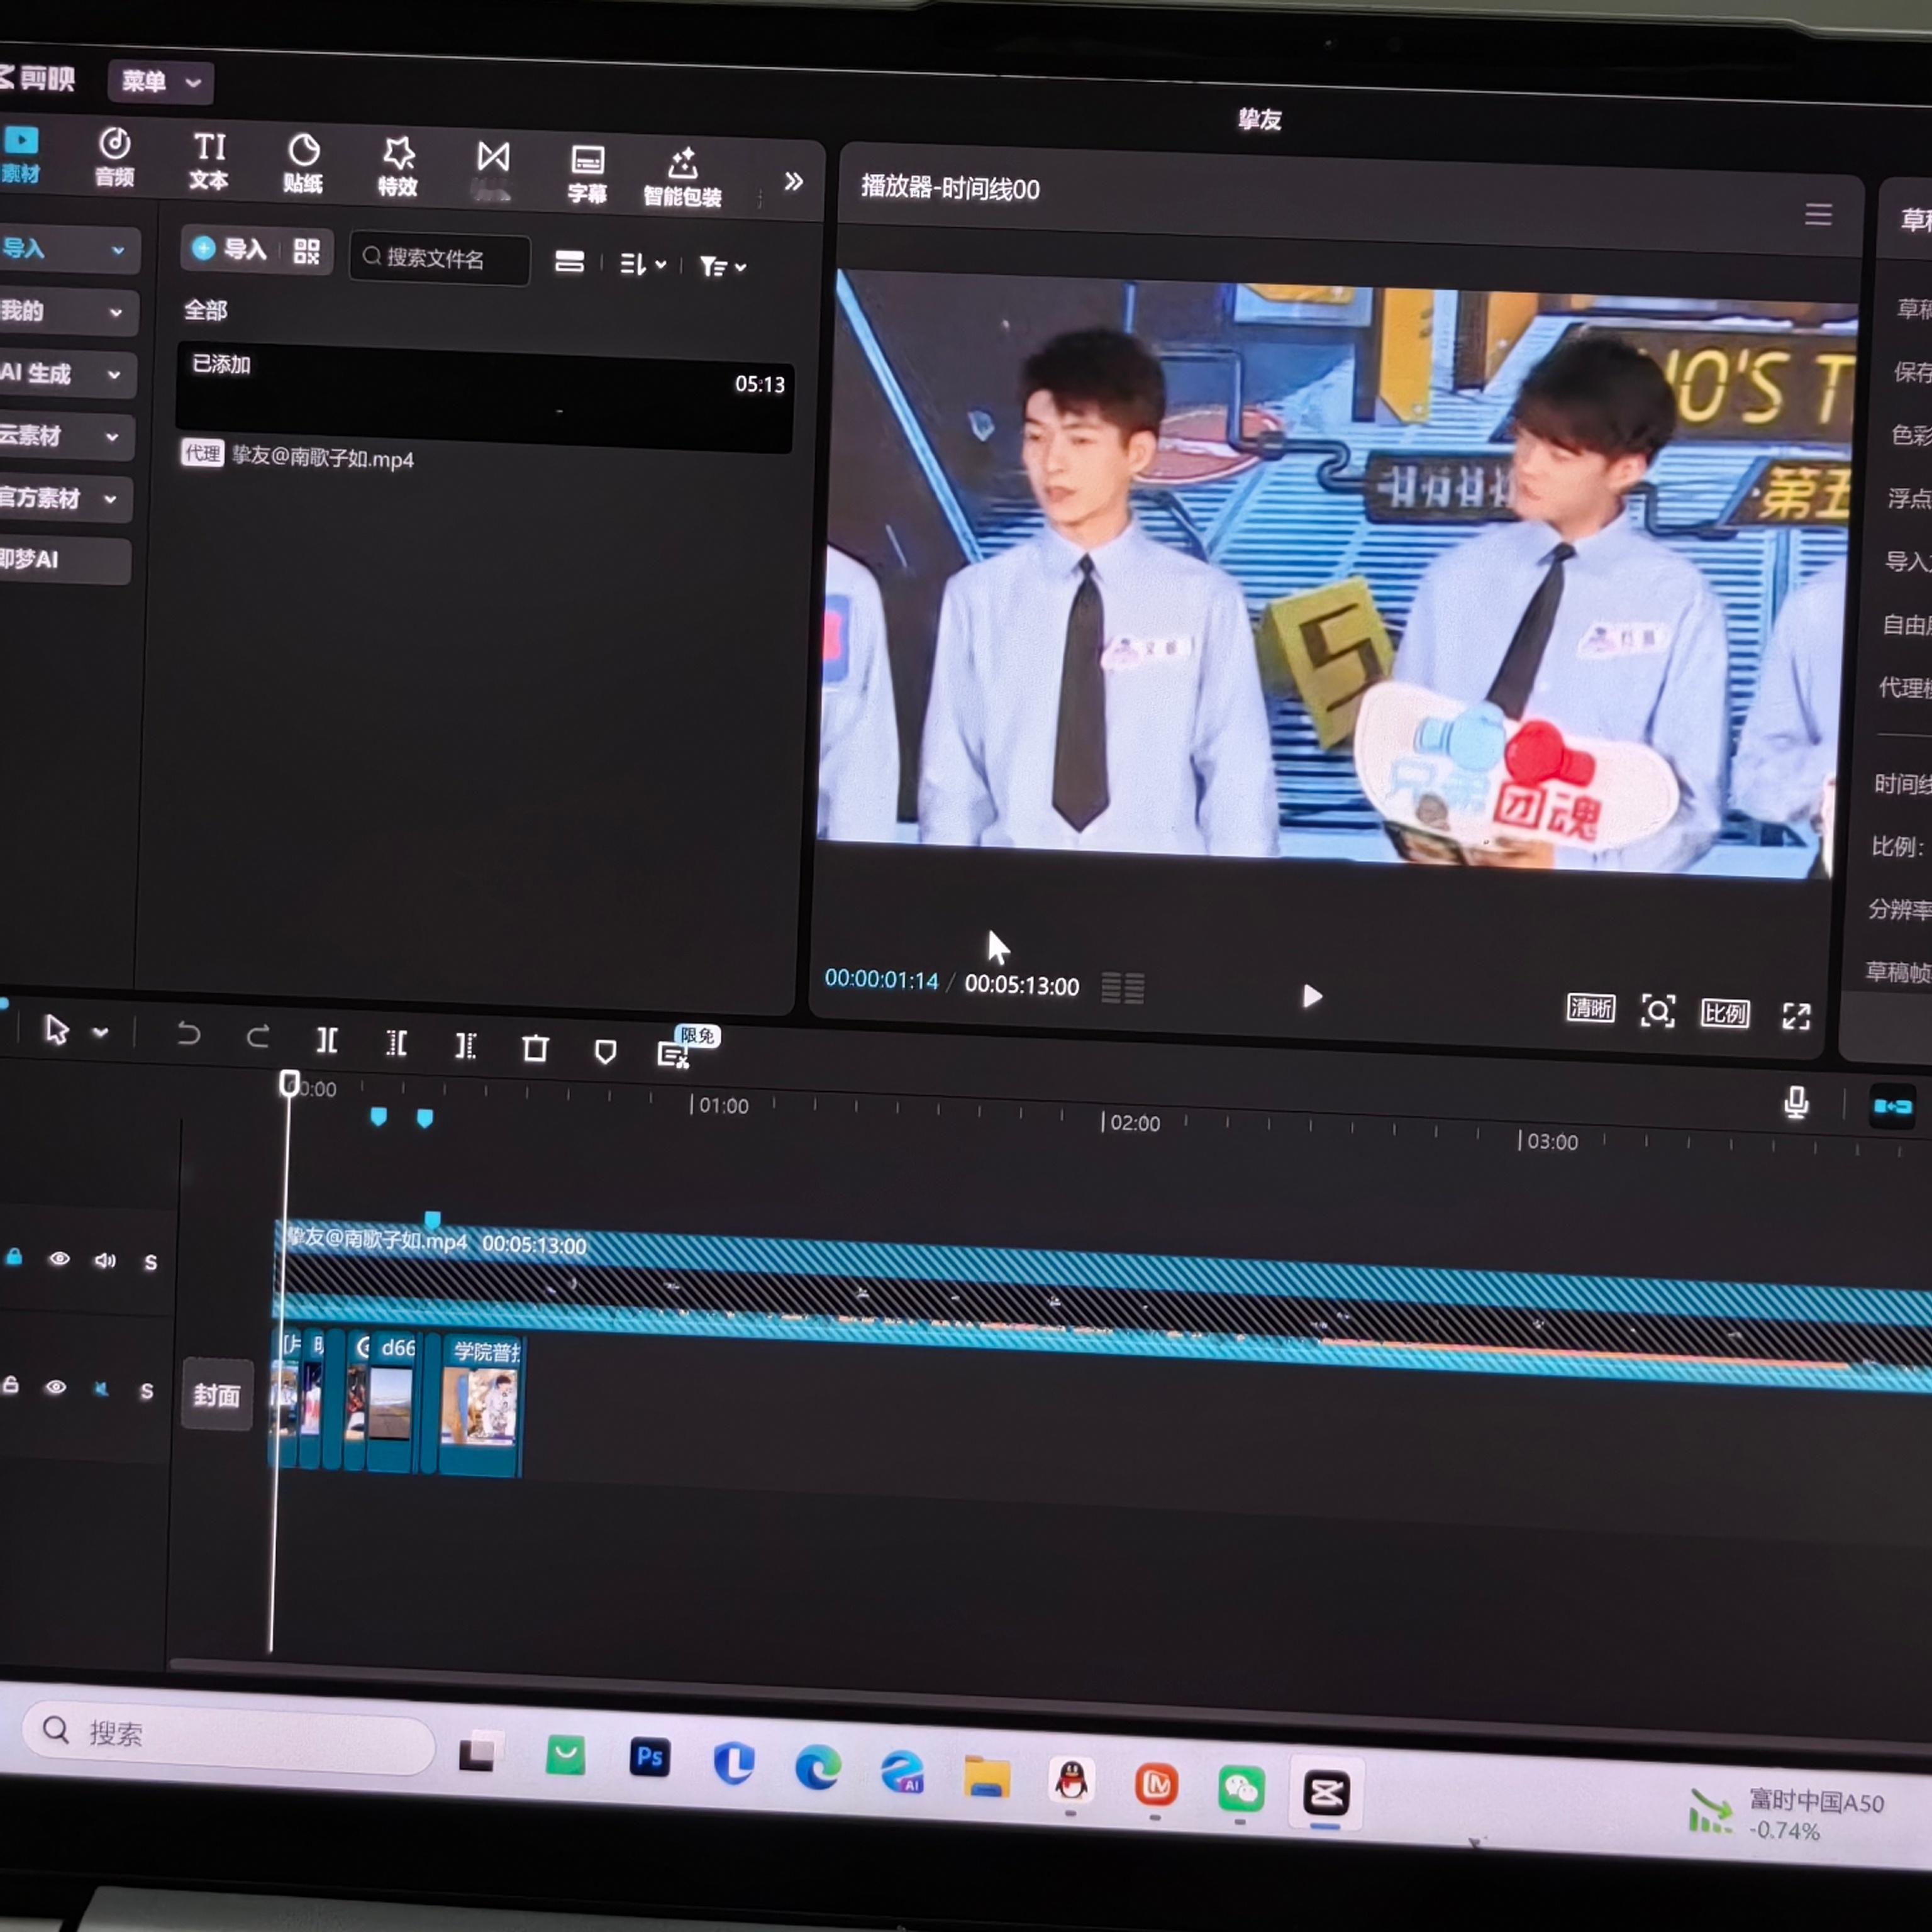The height and width of the screenshot is (1932, 1932).
Task: Click the fullscreen expand icon in player
Action: point(1796,1016)
